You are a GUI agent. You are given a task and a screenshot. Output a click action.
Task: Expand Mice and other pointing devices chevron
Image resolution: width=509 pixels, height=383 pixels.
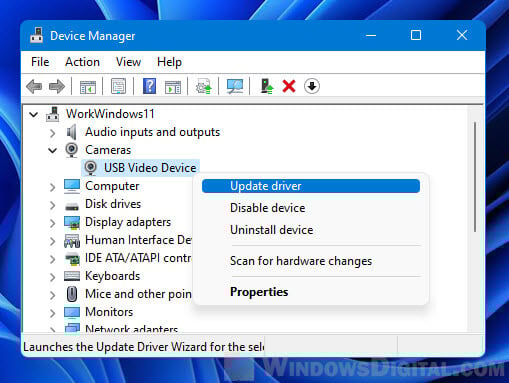coord(52,295)
